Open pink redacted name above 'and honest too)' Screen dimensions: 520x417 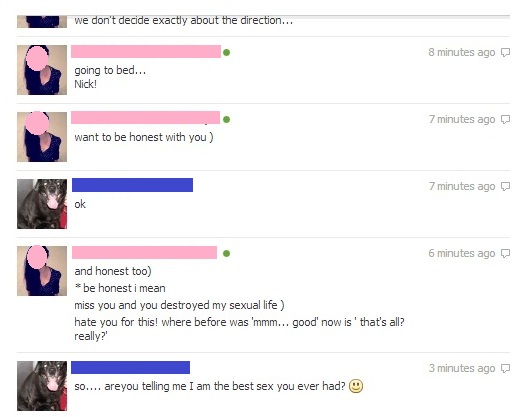(x=144, y=253)
